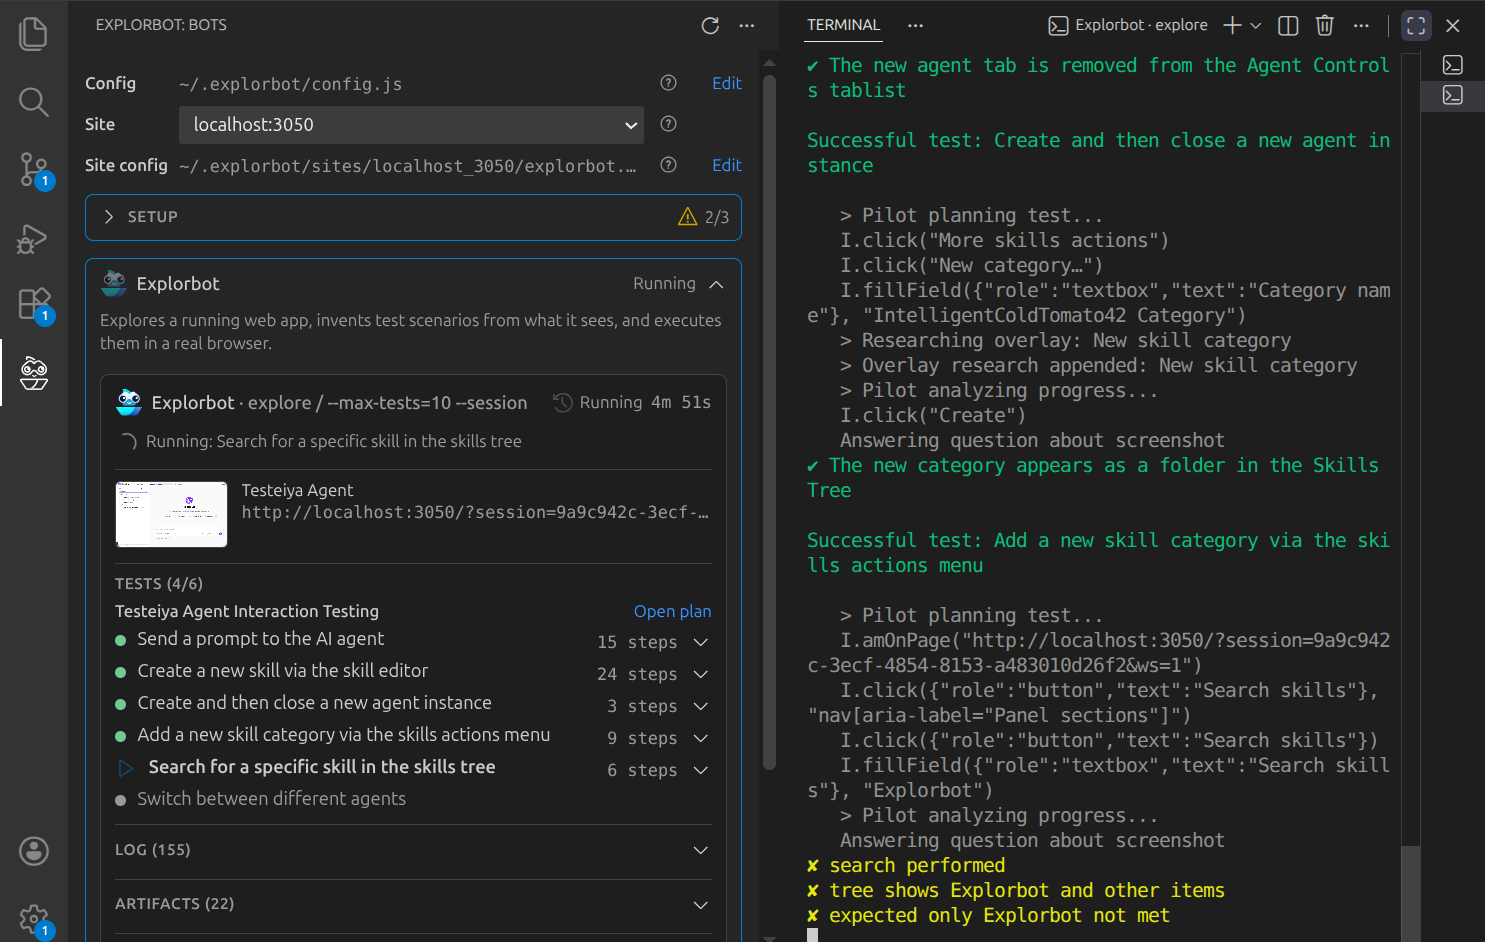This screenshot has height=942, width=1485.
Task: Expand the SETUP section
Action: (413, 217)
